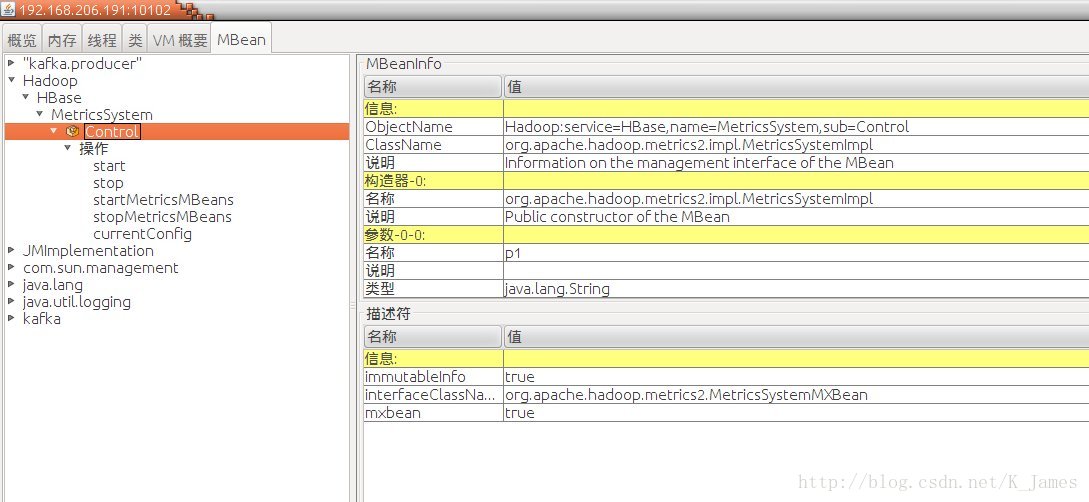Open the 类 tab

(135, 40)
